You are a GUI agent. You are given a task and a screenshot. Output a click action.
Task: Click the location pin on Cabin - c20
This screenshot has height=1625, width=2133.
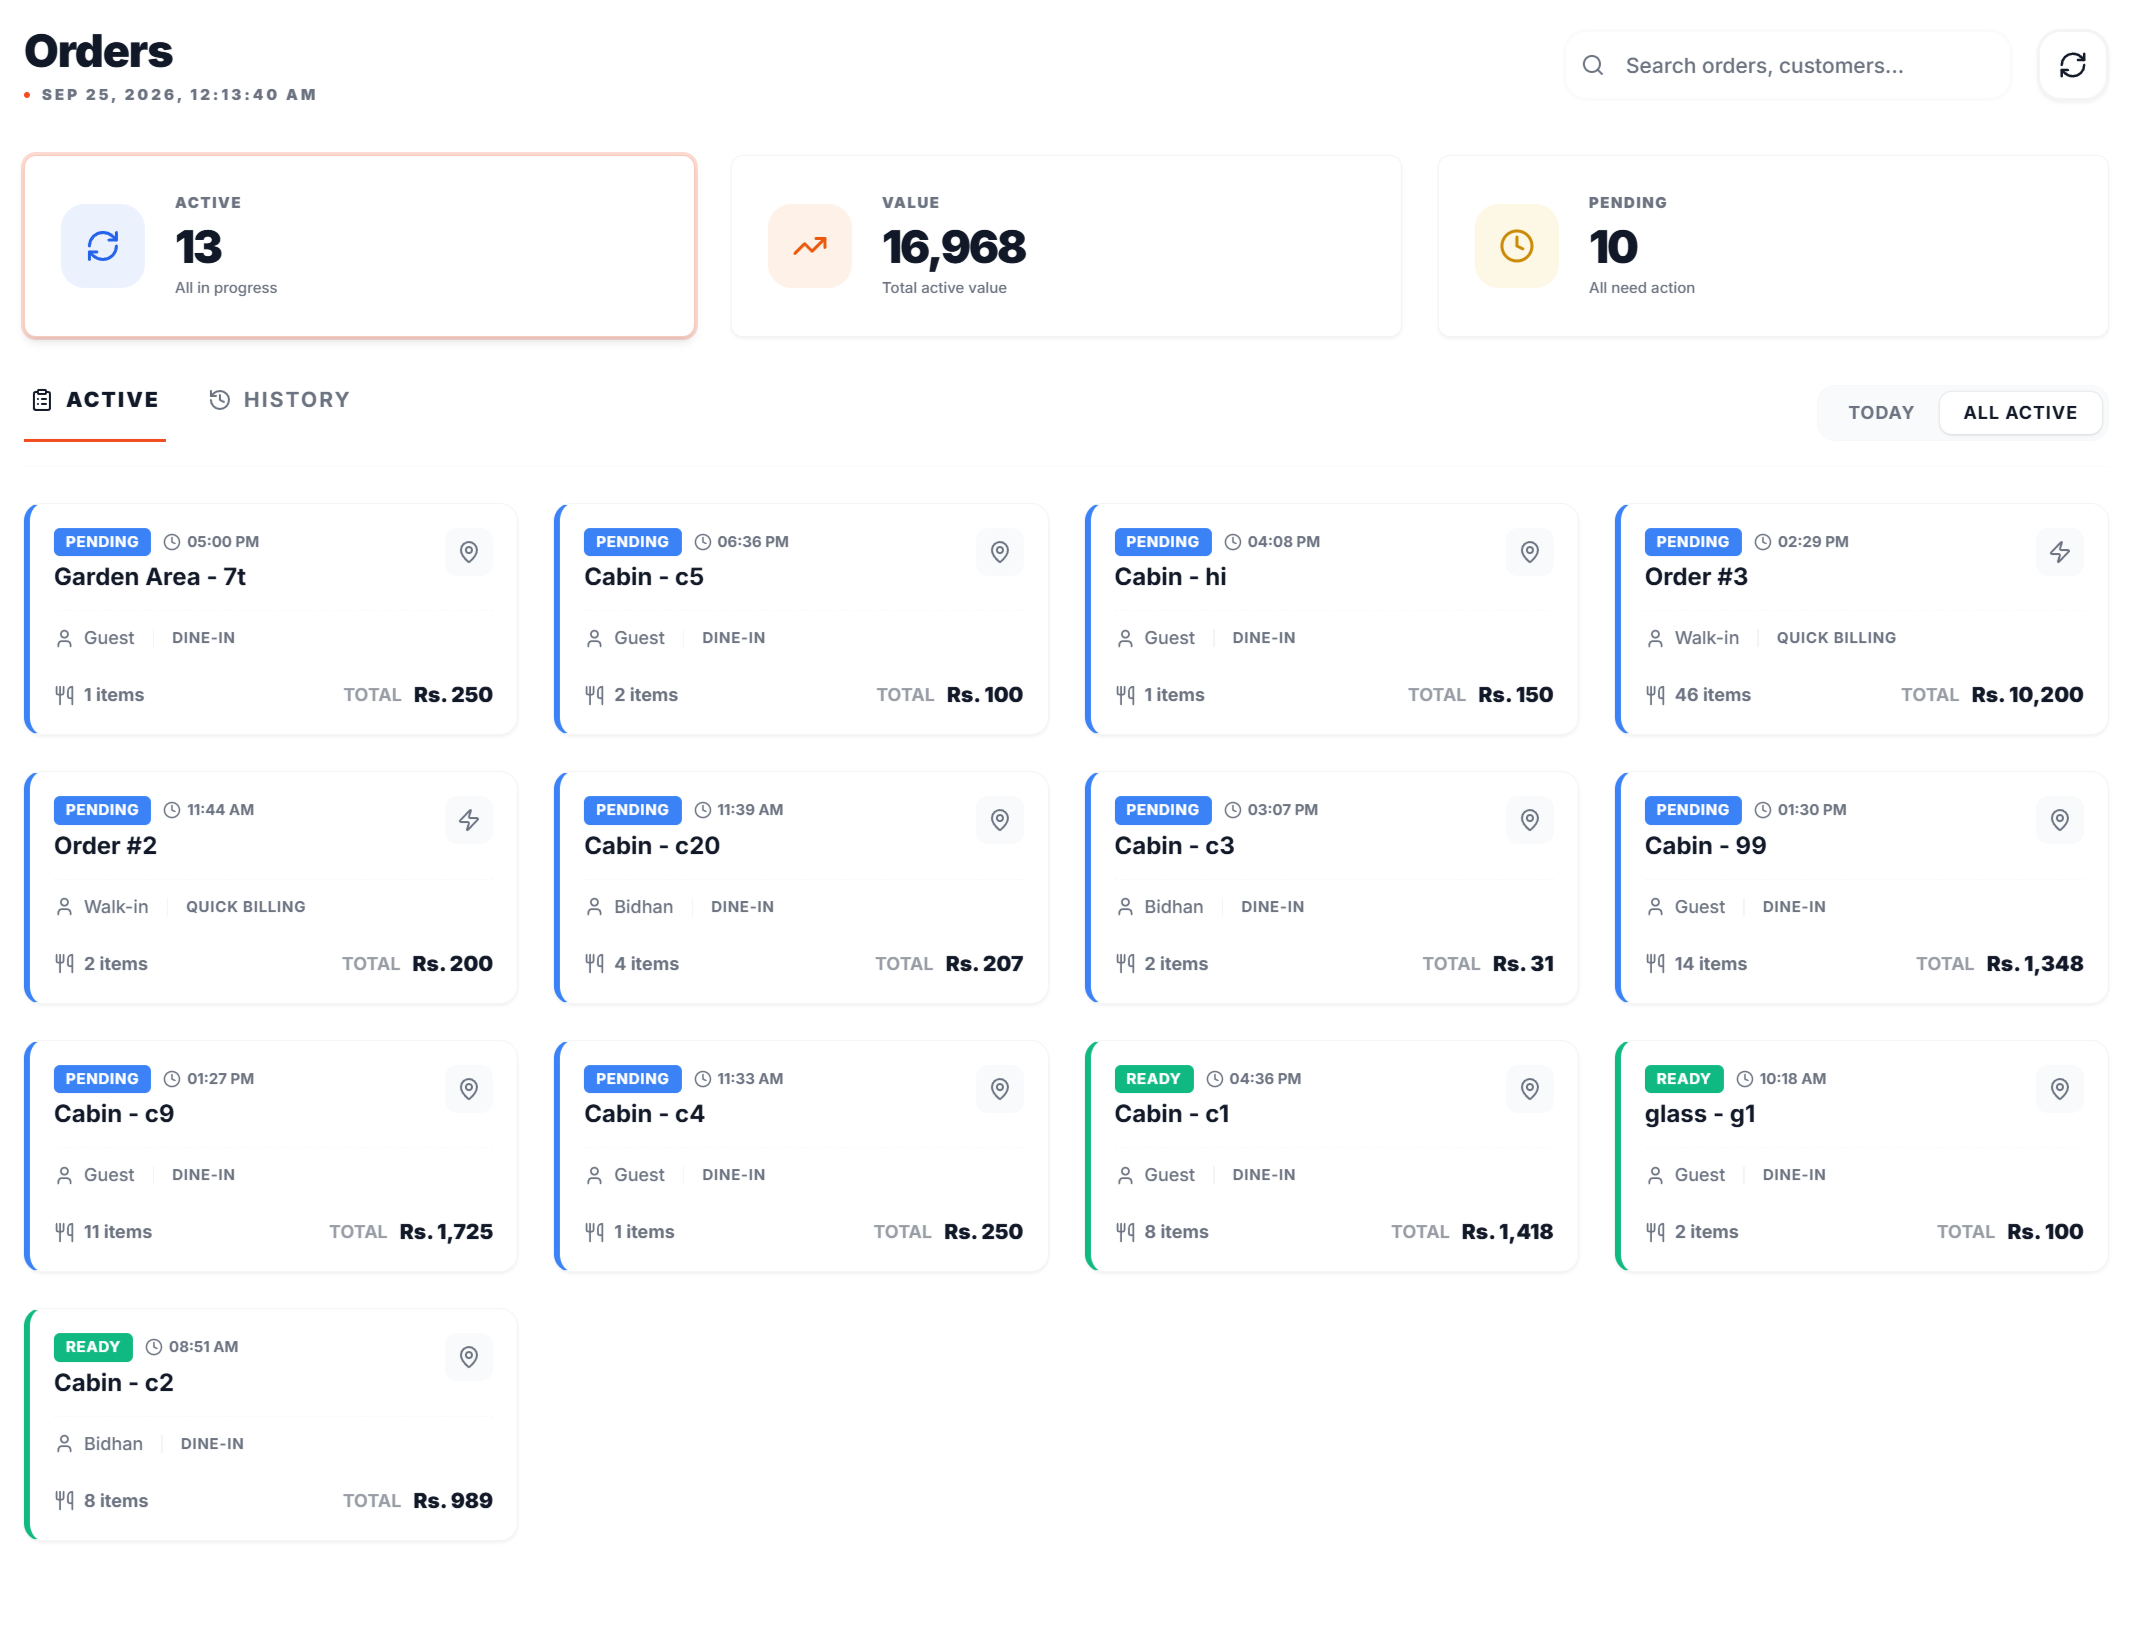click(x=999, y=820)
